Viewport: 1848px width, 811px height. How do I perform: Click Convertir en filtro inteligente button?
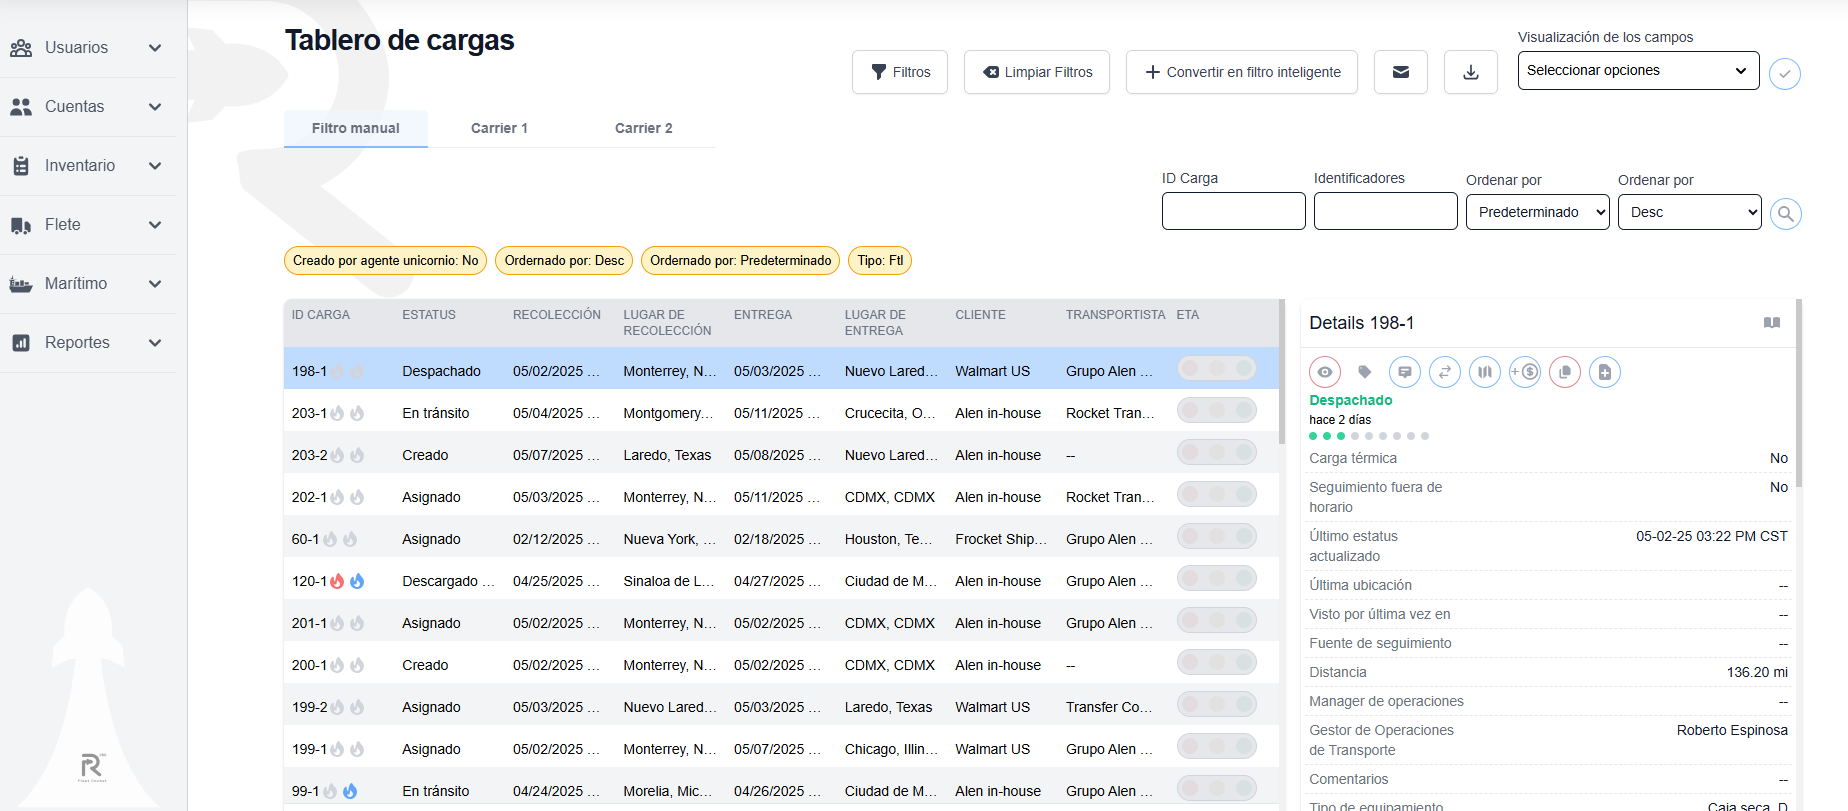click(x=1241, y=72)
